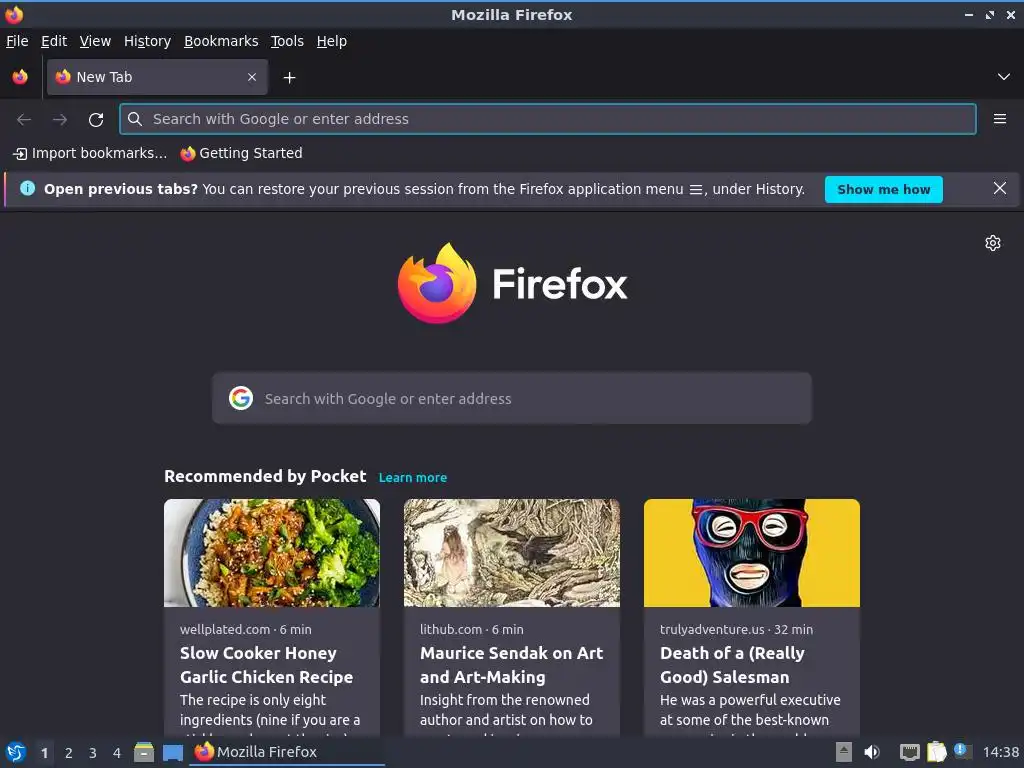
Task: Open the masked salesman article thumbnail
Action: coord(752,552)
